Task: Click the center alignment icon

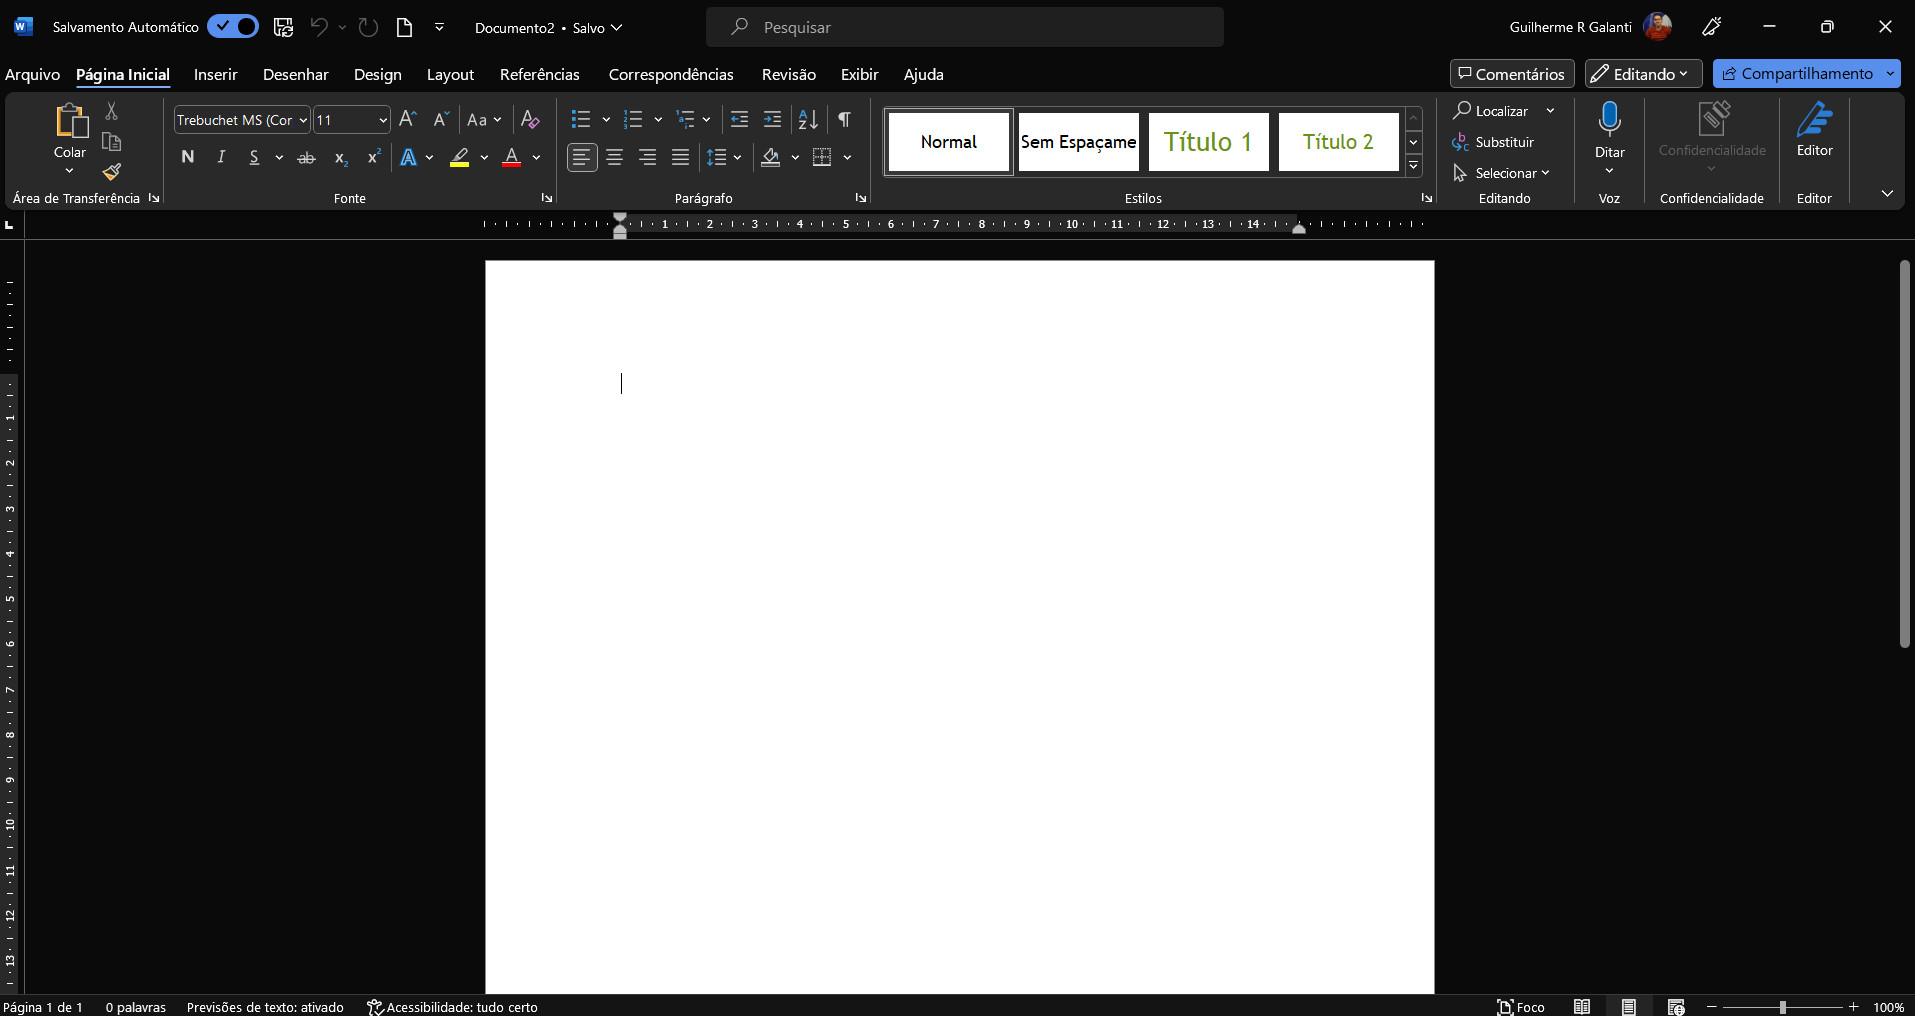Action: tap(615, 157)
